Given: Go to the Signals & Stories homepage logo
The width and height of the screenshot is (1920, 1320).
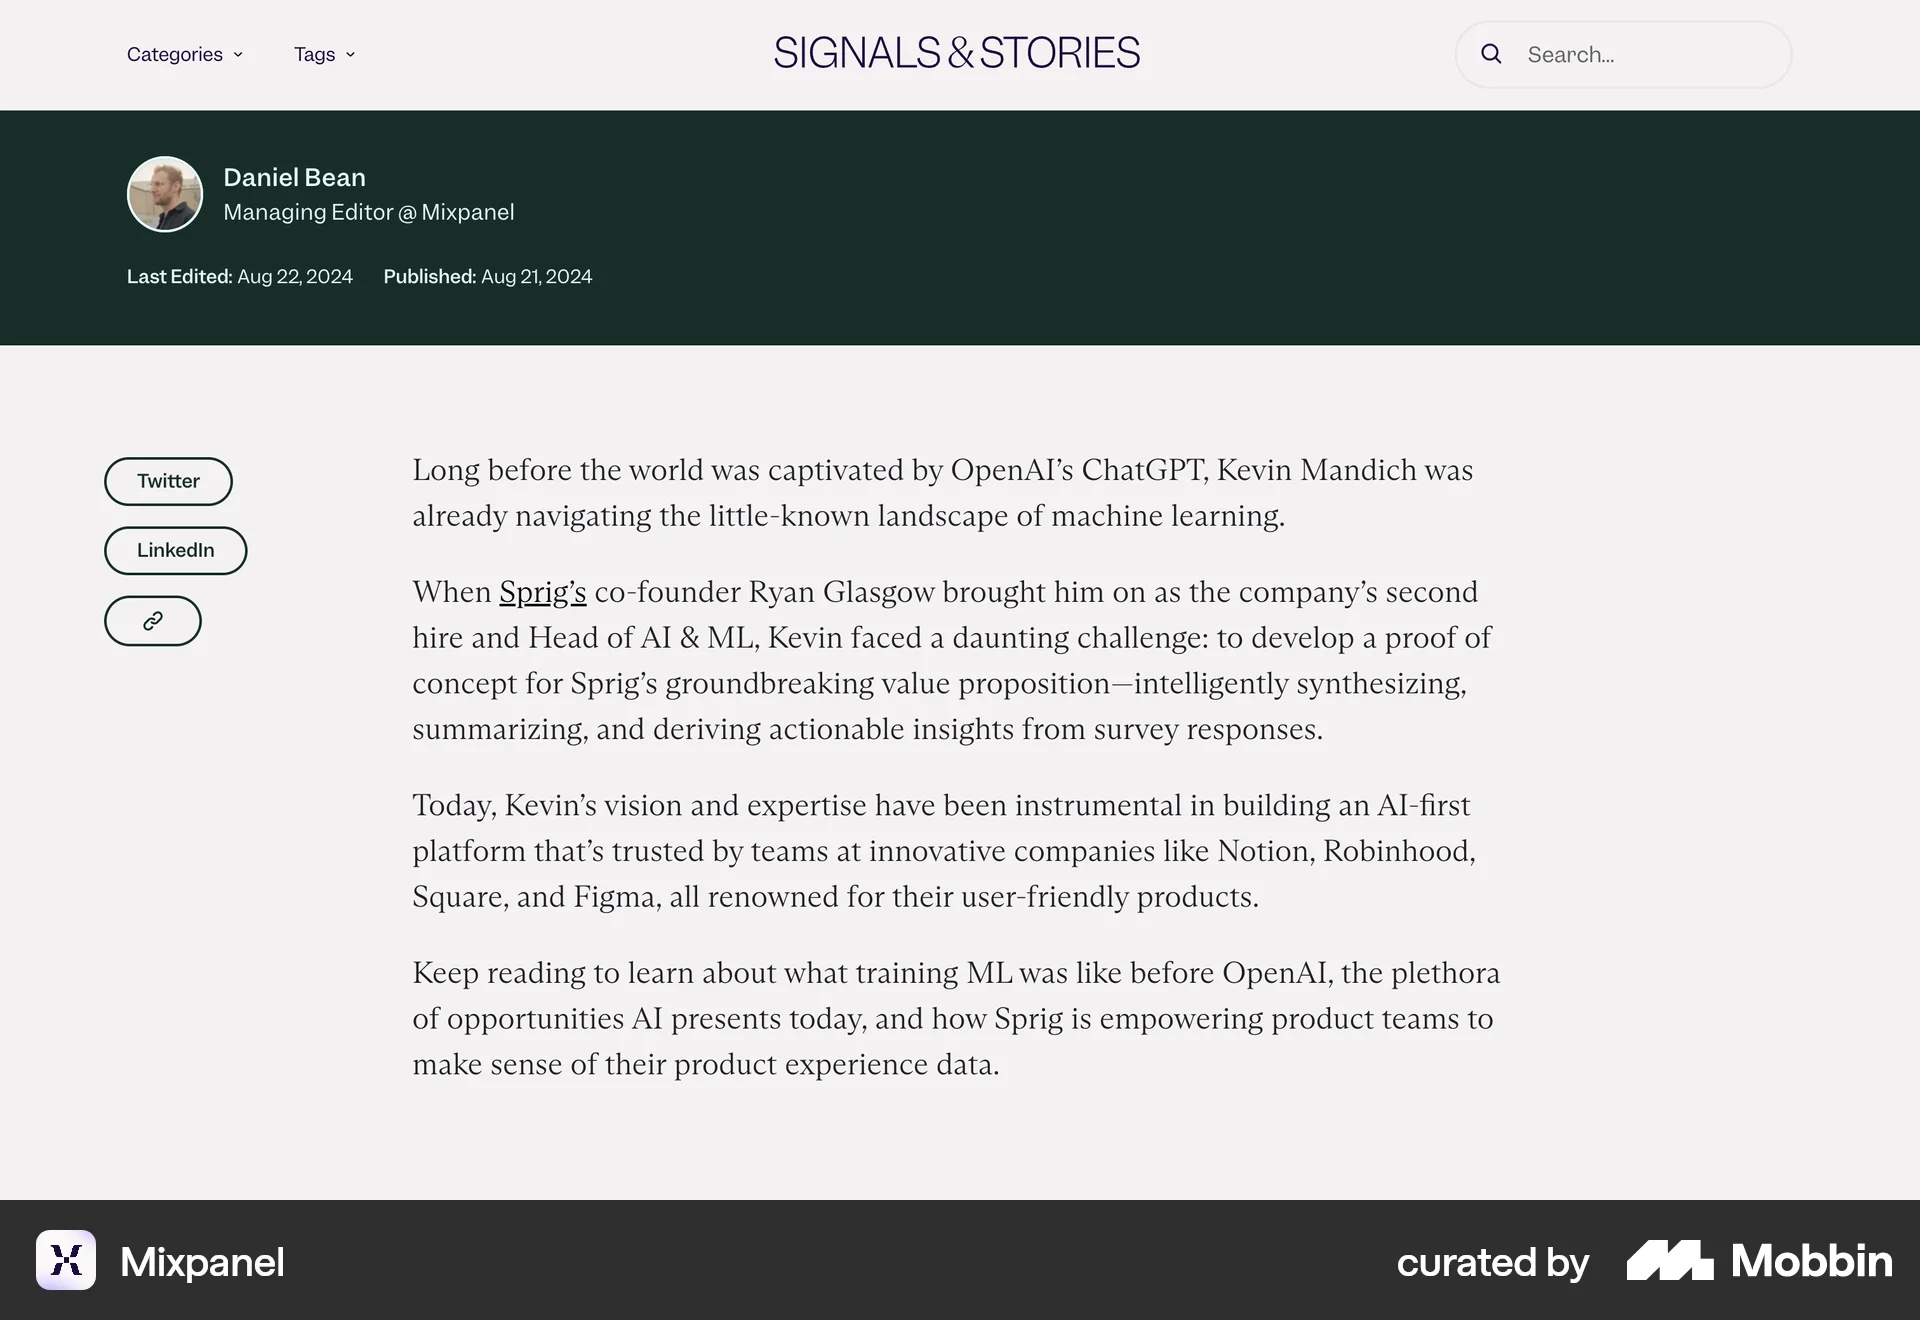Looking at the screenshot, I should click(957, 53).
